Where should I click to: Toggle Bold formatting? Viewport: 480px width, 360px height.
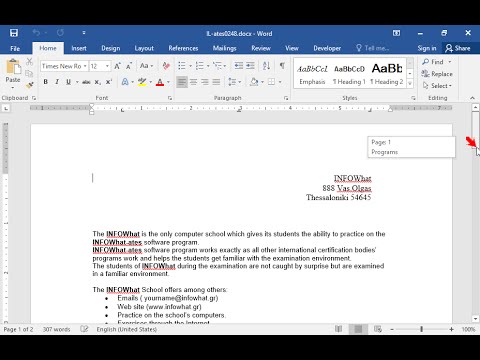click(46, 82)
